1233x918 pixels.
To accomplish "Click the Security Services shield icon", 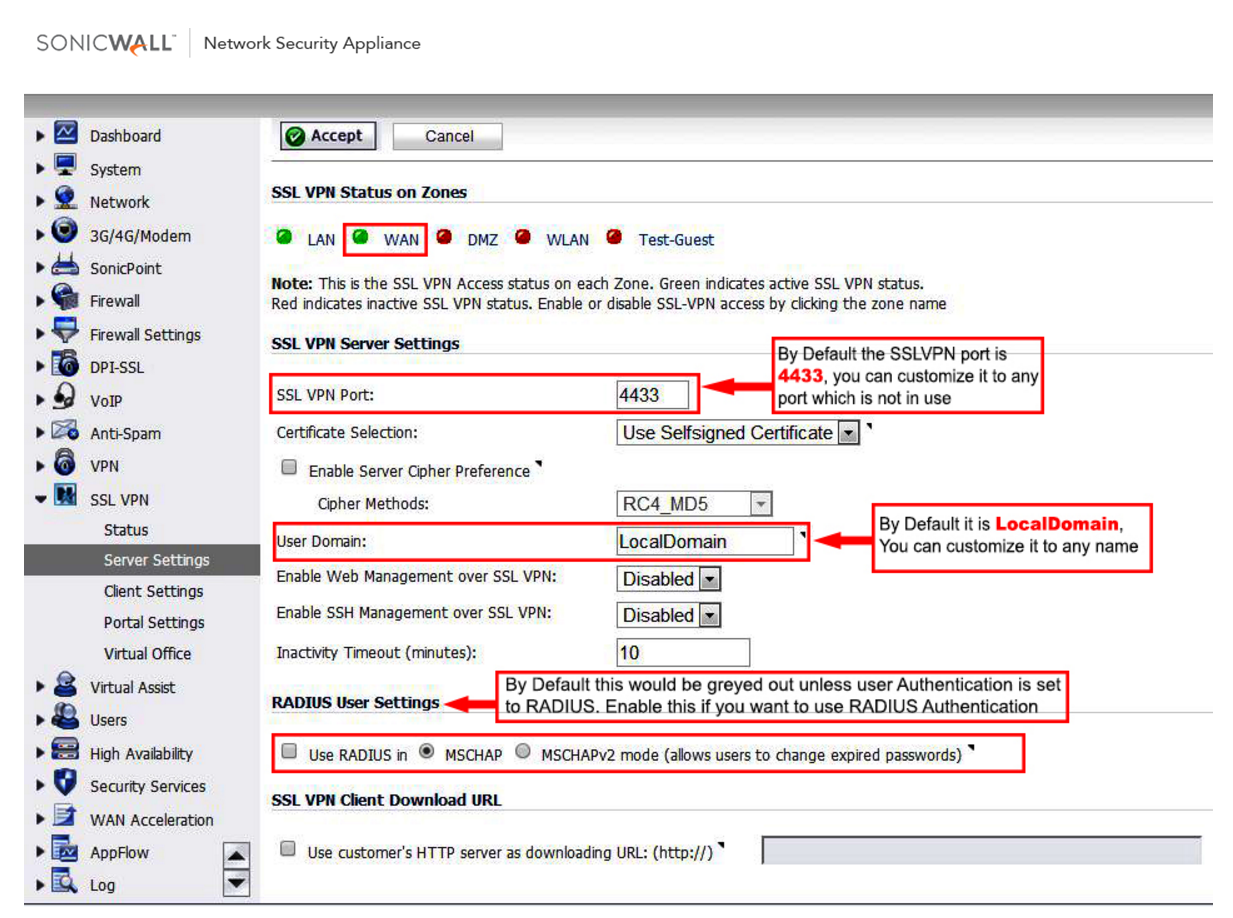I will 65,784.
